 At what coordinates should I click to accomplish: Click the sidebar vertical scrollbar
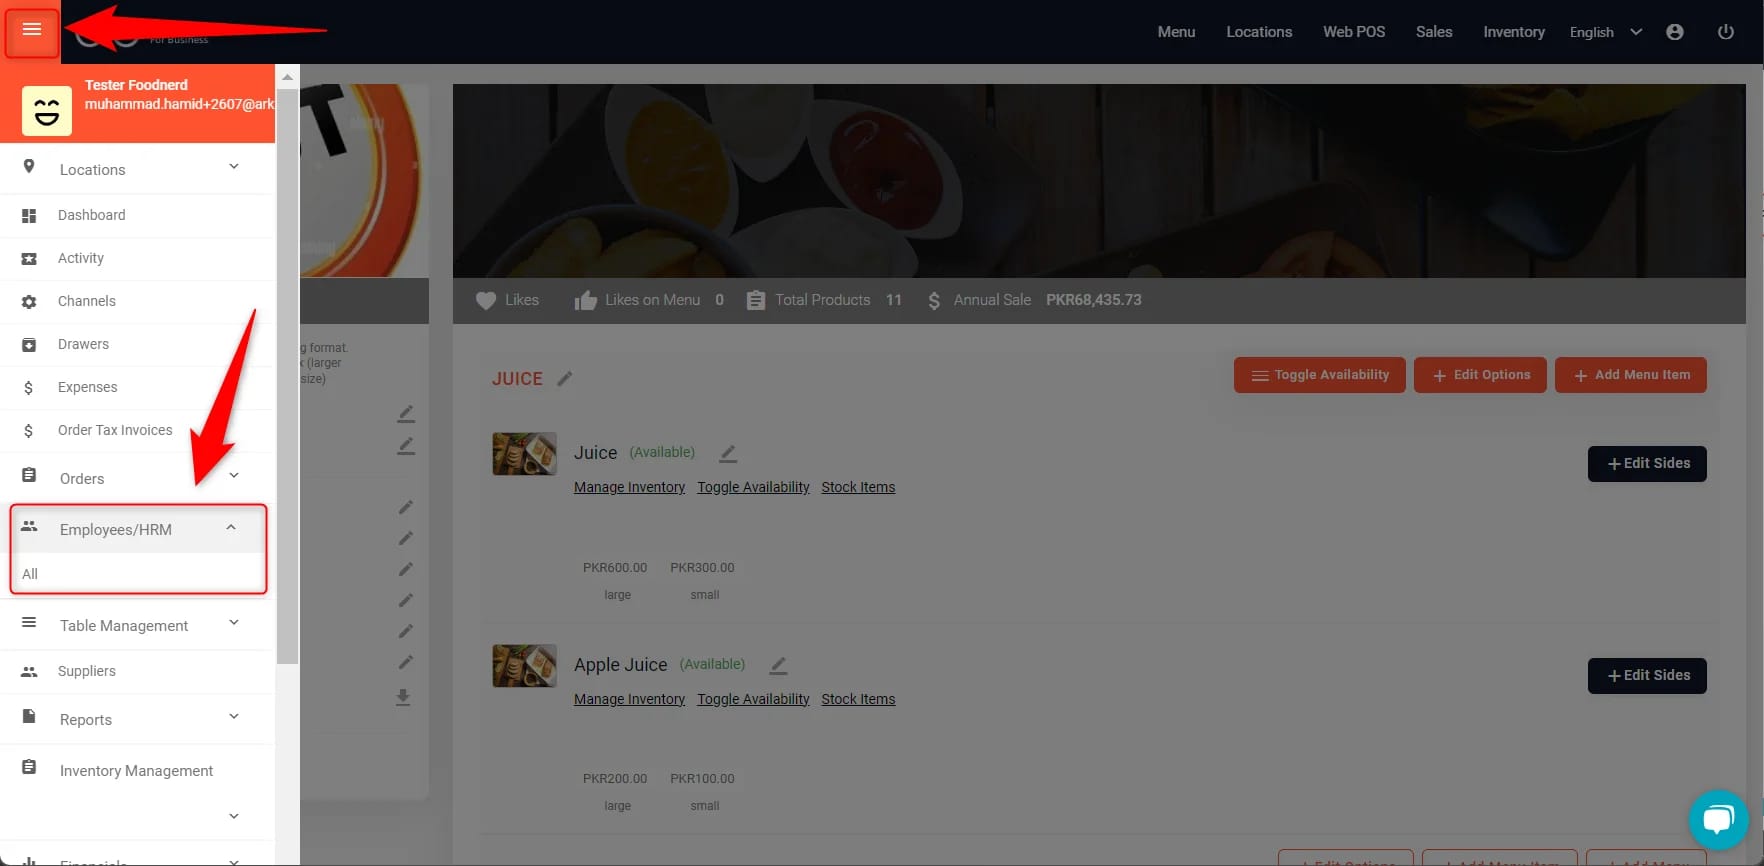287,375
